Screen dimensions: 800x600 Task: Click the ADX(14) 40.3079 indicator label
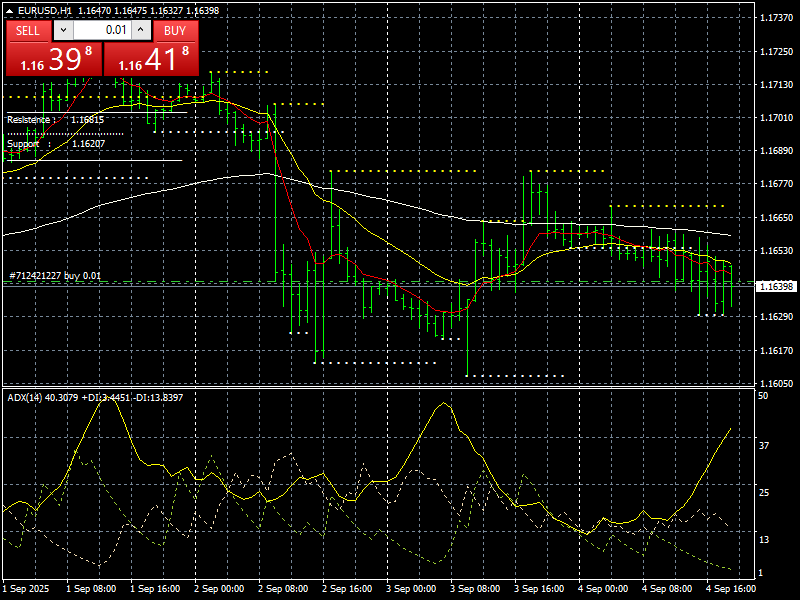coord(95,397)
